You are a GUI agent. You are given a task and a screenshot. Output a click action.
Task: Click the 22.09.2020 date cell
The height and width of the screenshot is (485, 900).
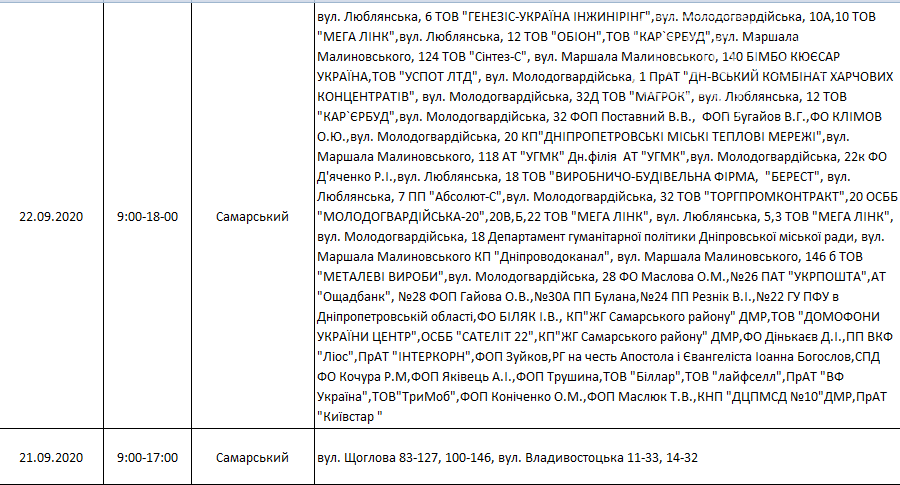[52, 216]
